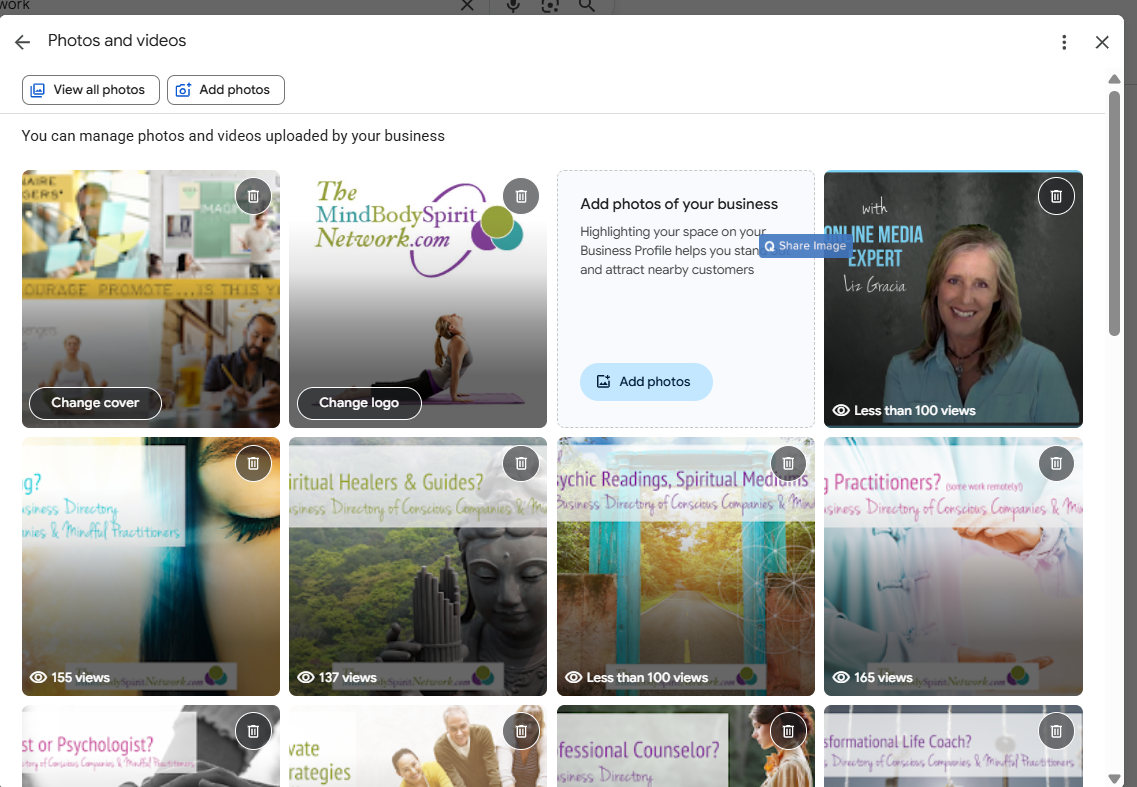The image size is (1137, 787).
Task: Delete the Psychic Readings photo
Action: pyautogui.click(x=788, y=463)
